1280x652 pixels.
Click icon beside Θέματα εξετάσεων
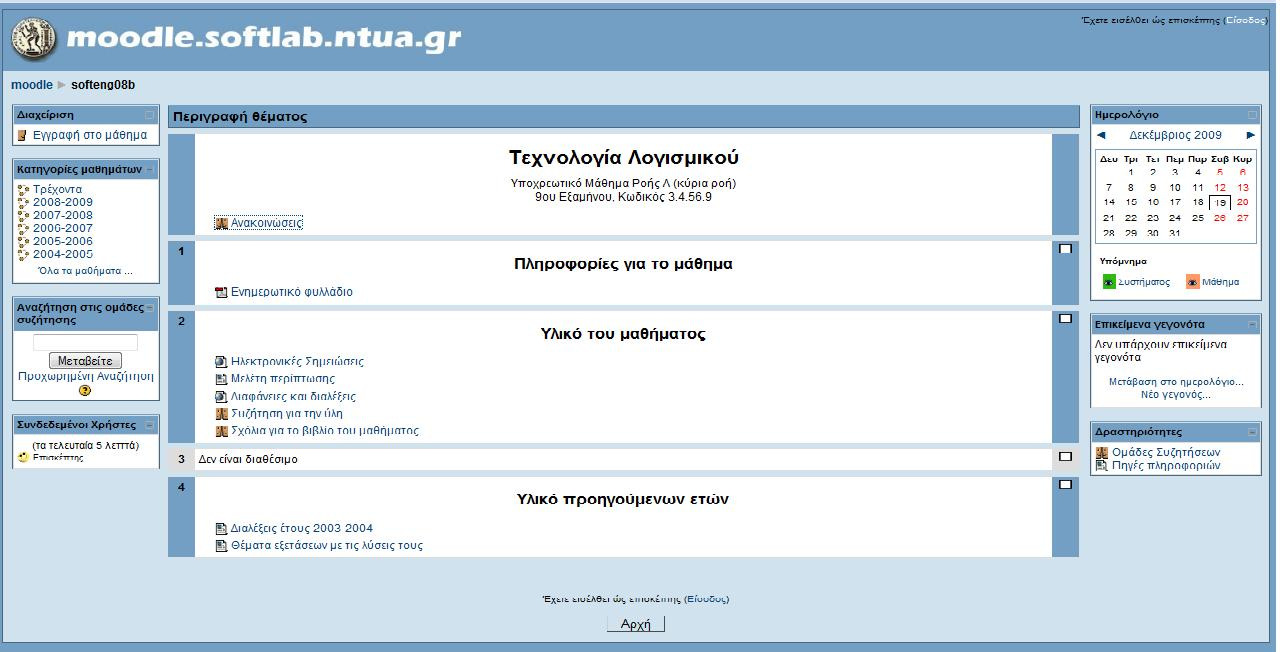[222, 546]
